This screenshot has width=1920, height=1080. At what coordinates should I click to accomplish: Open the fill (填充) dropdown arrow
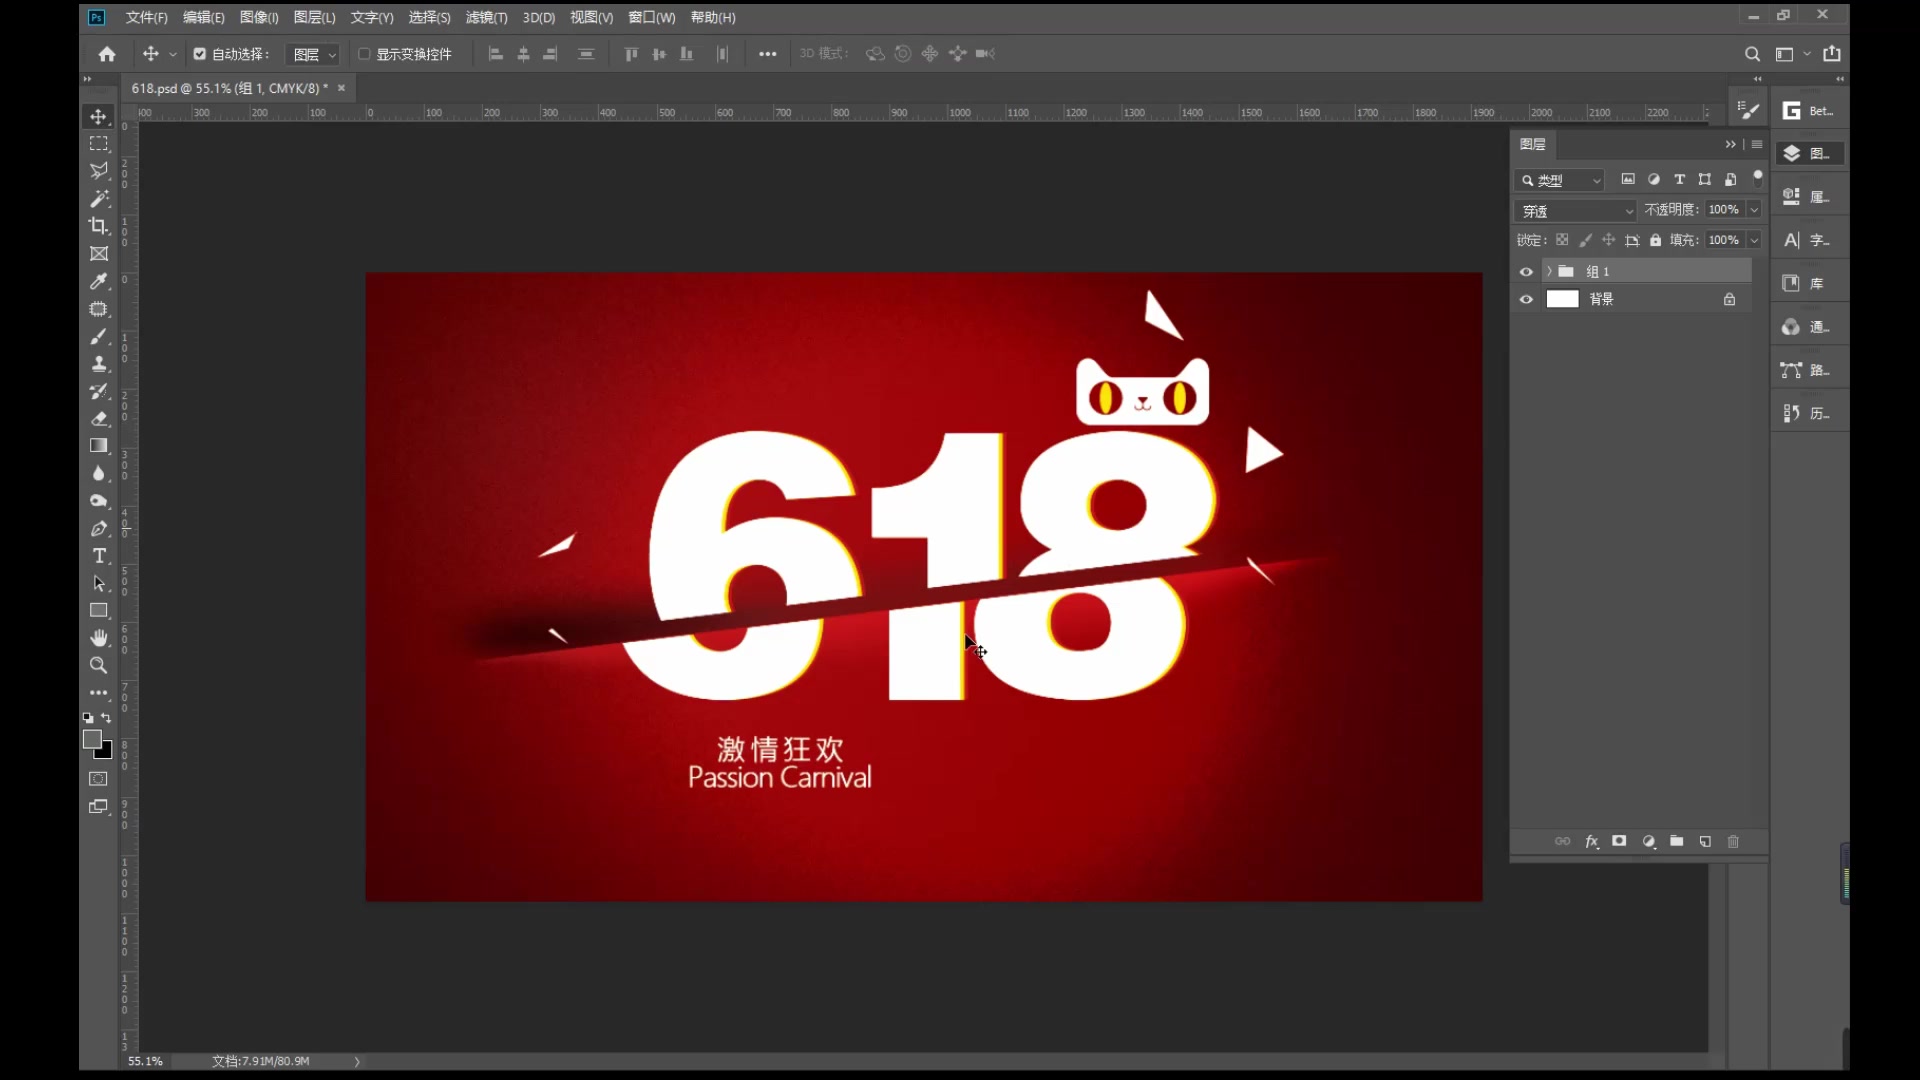click(x=1753, y=240)
